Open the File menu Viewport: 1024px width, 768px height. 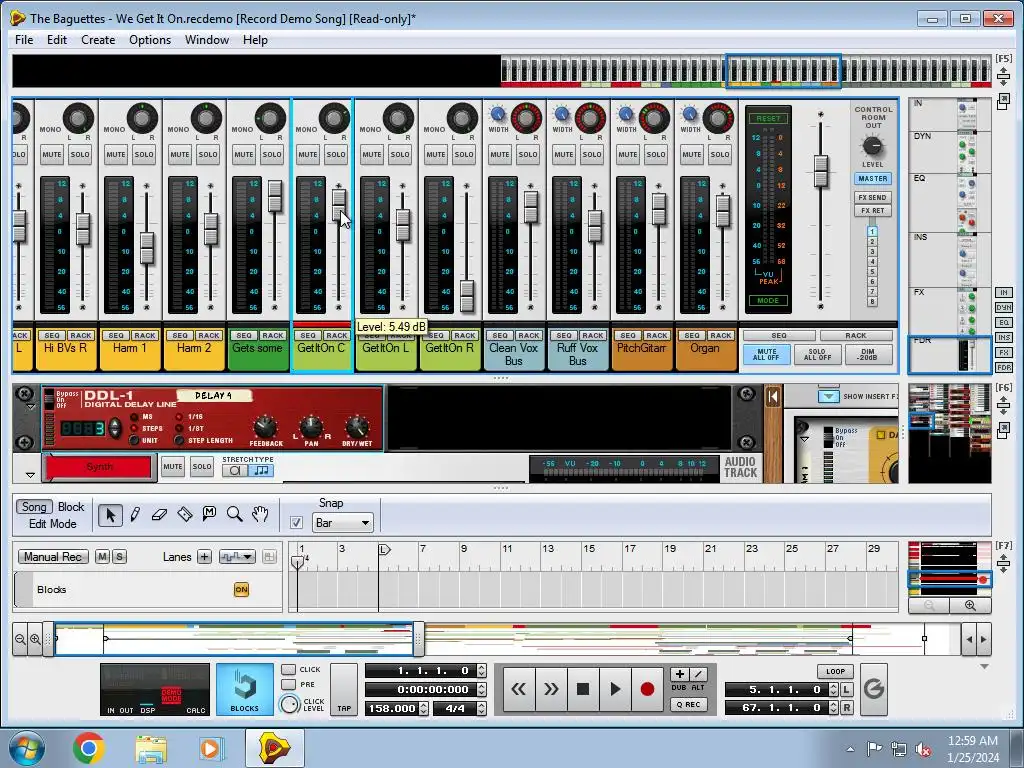24,40
